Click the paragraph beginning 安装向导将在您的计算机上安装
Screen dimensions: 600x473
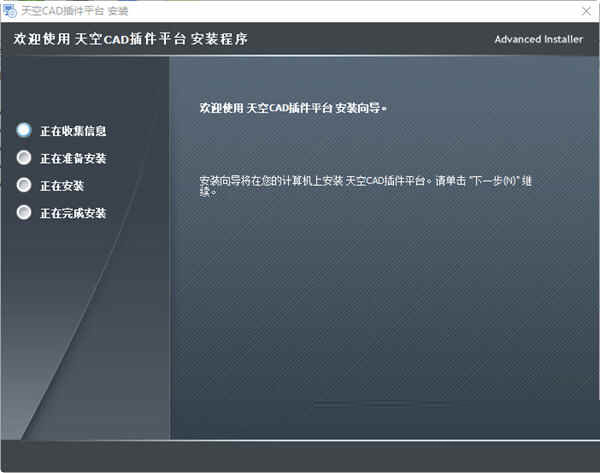pos(365,186)
